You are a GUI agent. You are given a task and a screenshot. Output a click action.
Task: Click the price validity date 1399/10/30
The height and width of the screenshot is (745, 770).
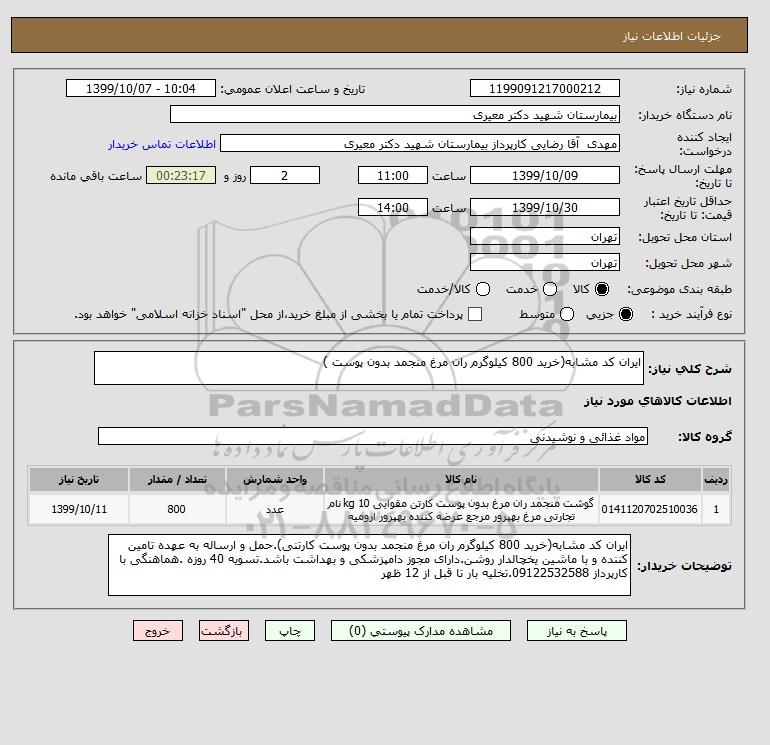click(545, 207)
